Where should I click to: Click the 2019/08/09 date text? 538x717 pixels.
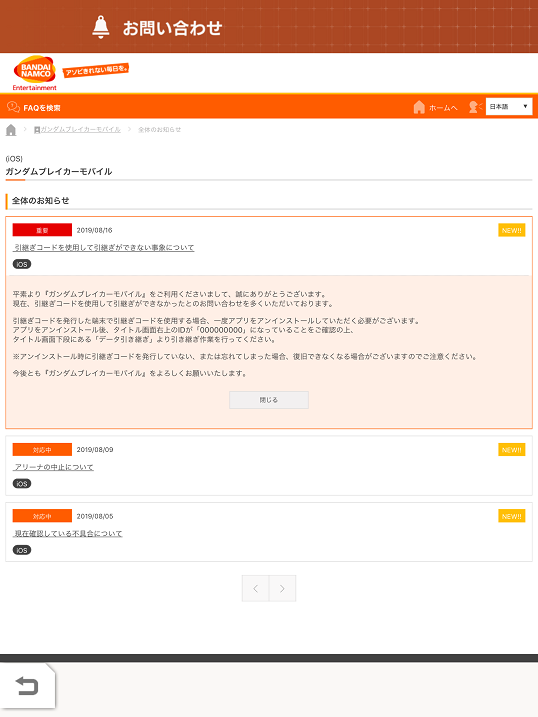coord(95,450)
